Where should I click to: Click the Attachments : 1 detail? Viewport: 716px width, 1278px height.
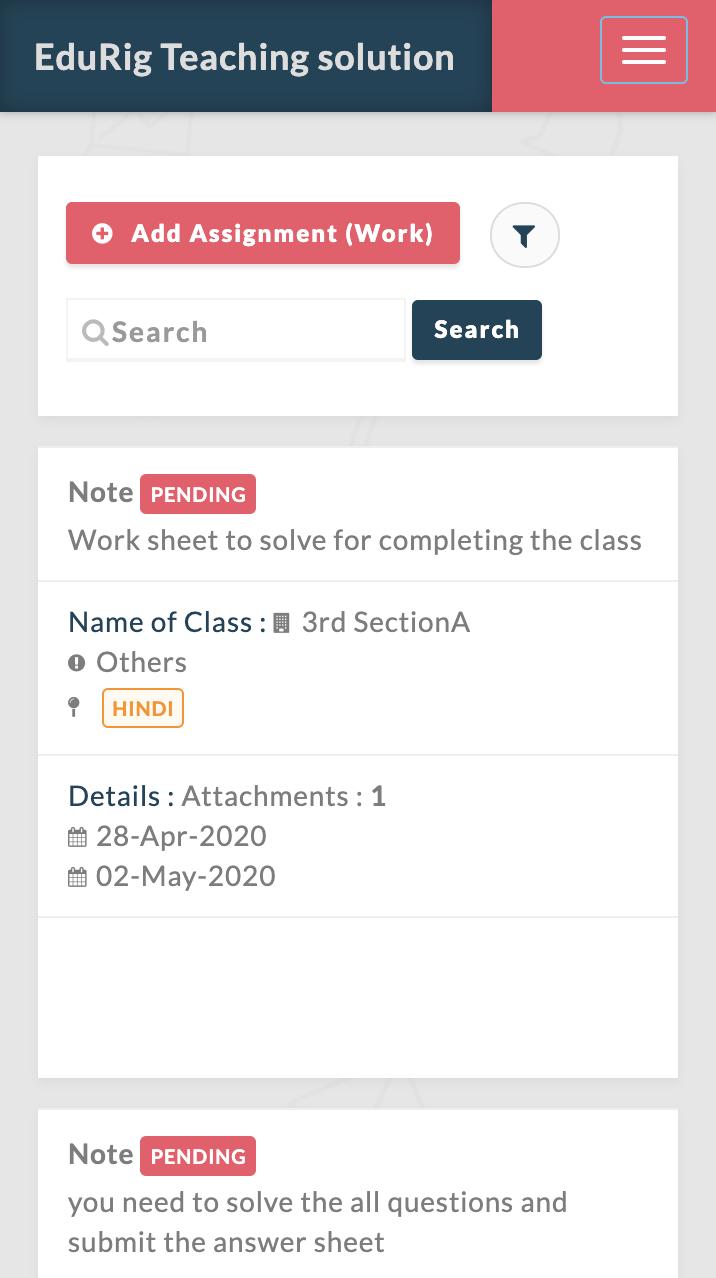[x=283, y=796]
